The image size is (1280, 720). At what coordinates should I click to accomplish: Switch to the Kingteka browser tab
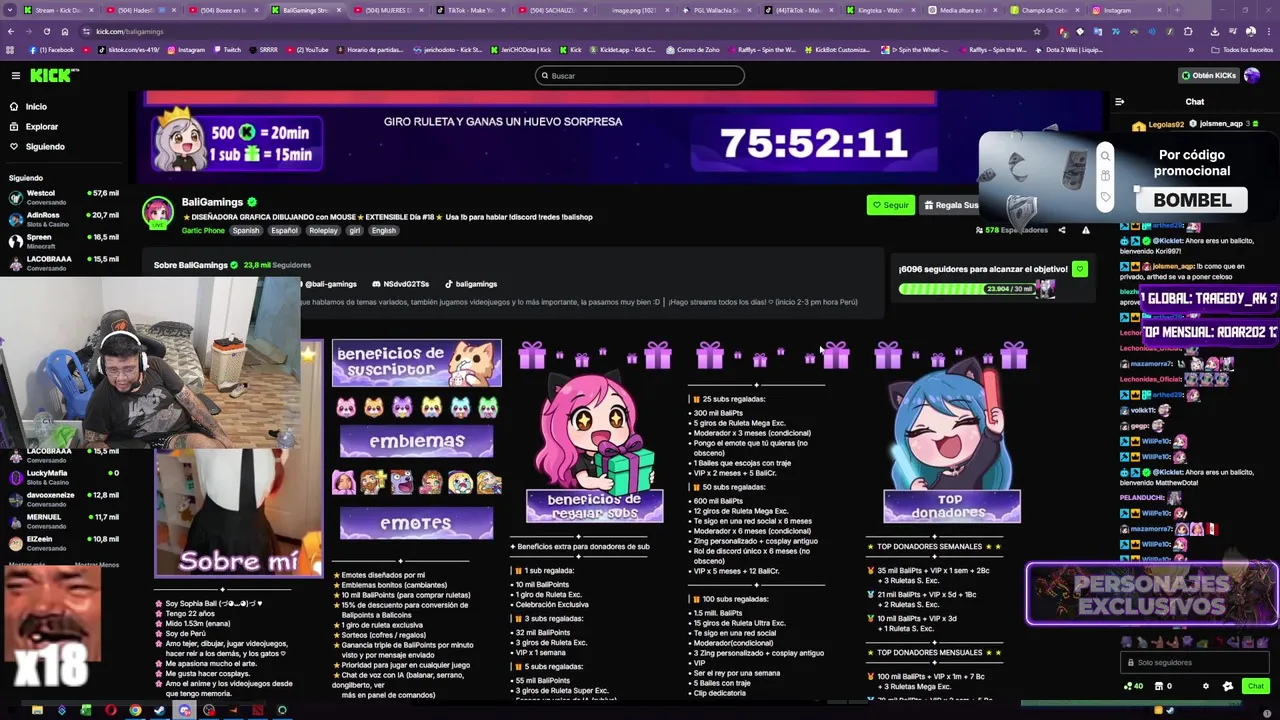coord(880,10)
